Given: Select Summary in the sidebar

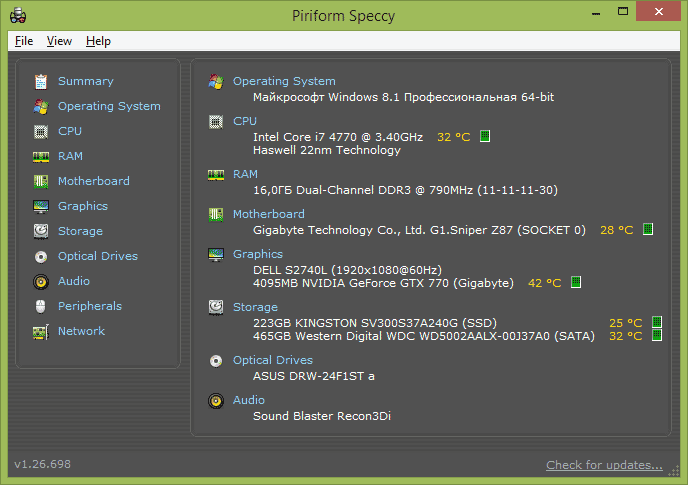Looking at the screenshot, I should point(86,81).
